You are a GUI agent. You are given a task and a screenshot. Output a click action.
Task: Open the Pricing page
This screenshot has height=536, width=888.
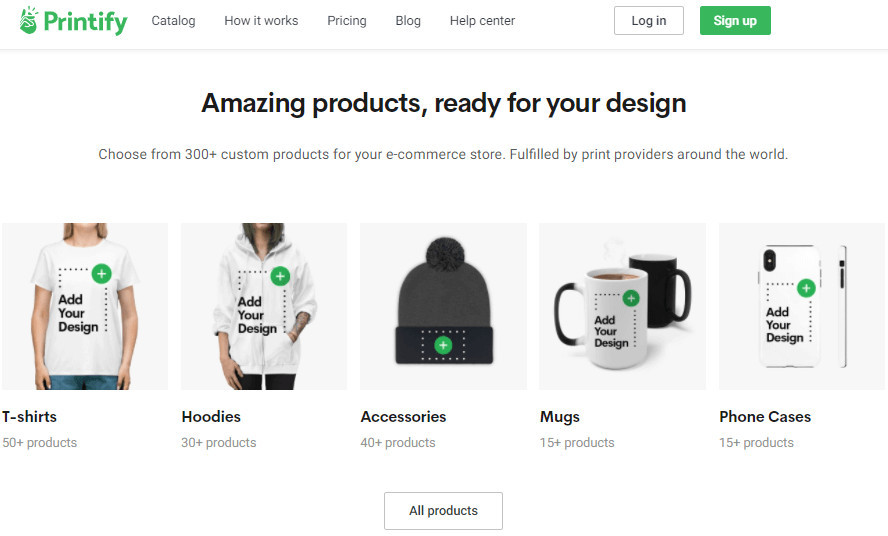click(x=347, y=21)
